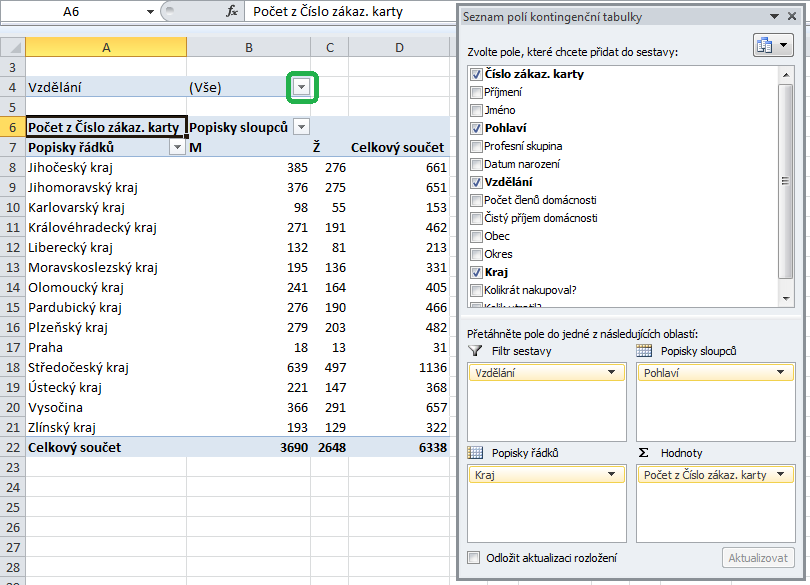Image resolution: width=810 pixels, height=585 pixels.
Task: Select the Olomoucký kraj cell
Action: click(106, 287)
